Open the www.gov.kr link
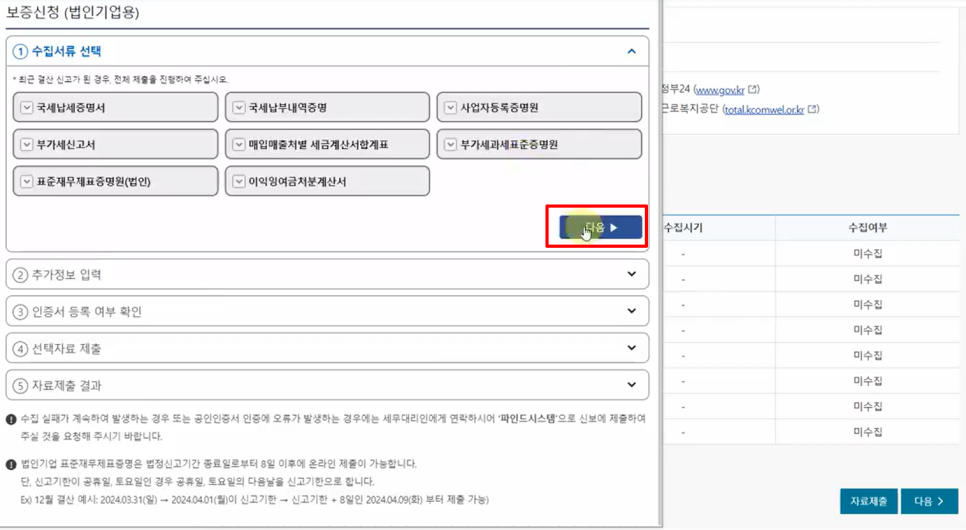The image size is (966, 530). 719,90
